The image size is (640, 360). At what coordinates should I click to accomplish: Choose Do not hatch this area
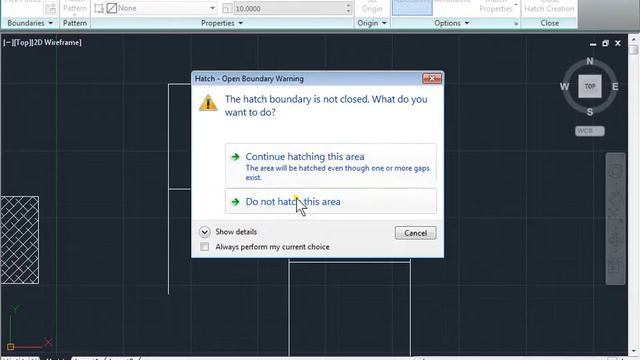click(331, 201)
